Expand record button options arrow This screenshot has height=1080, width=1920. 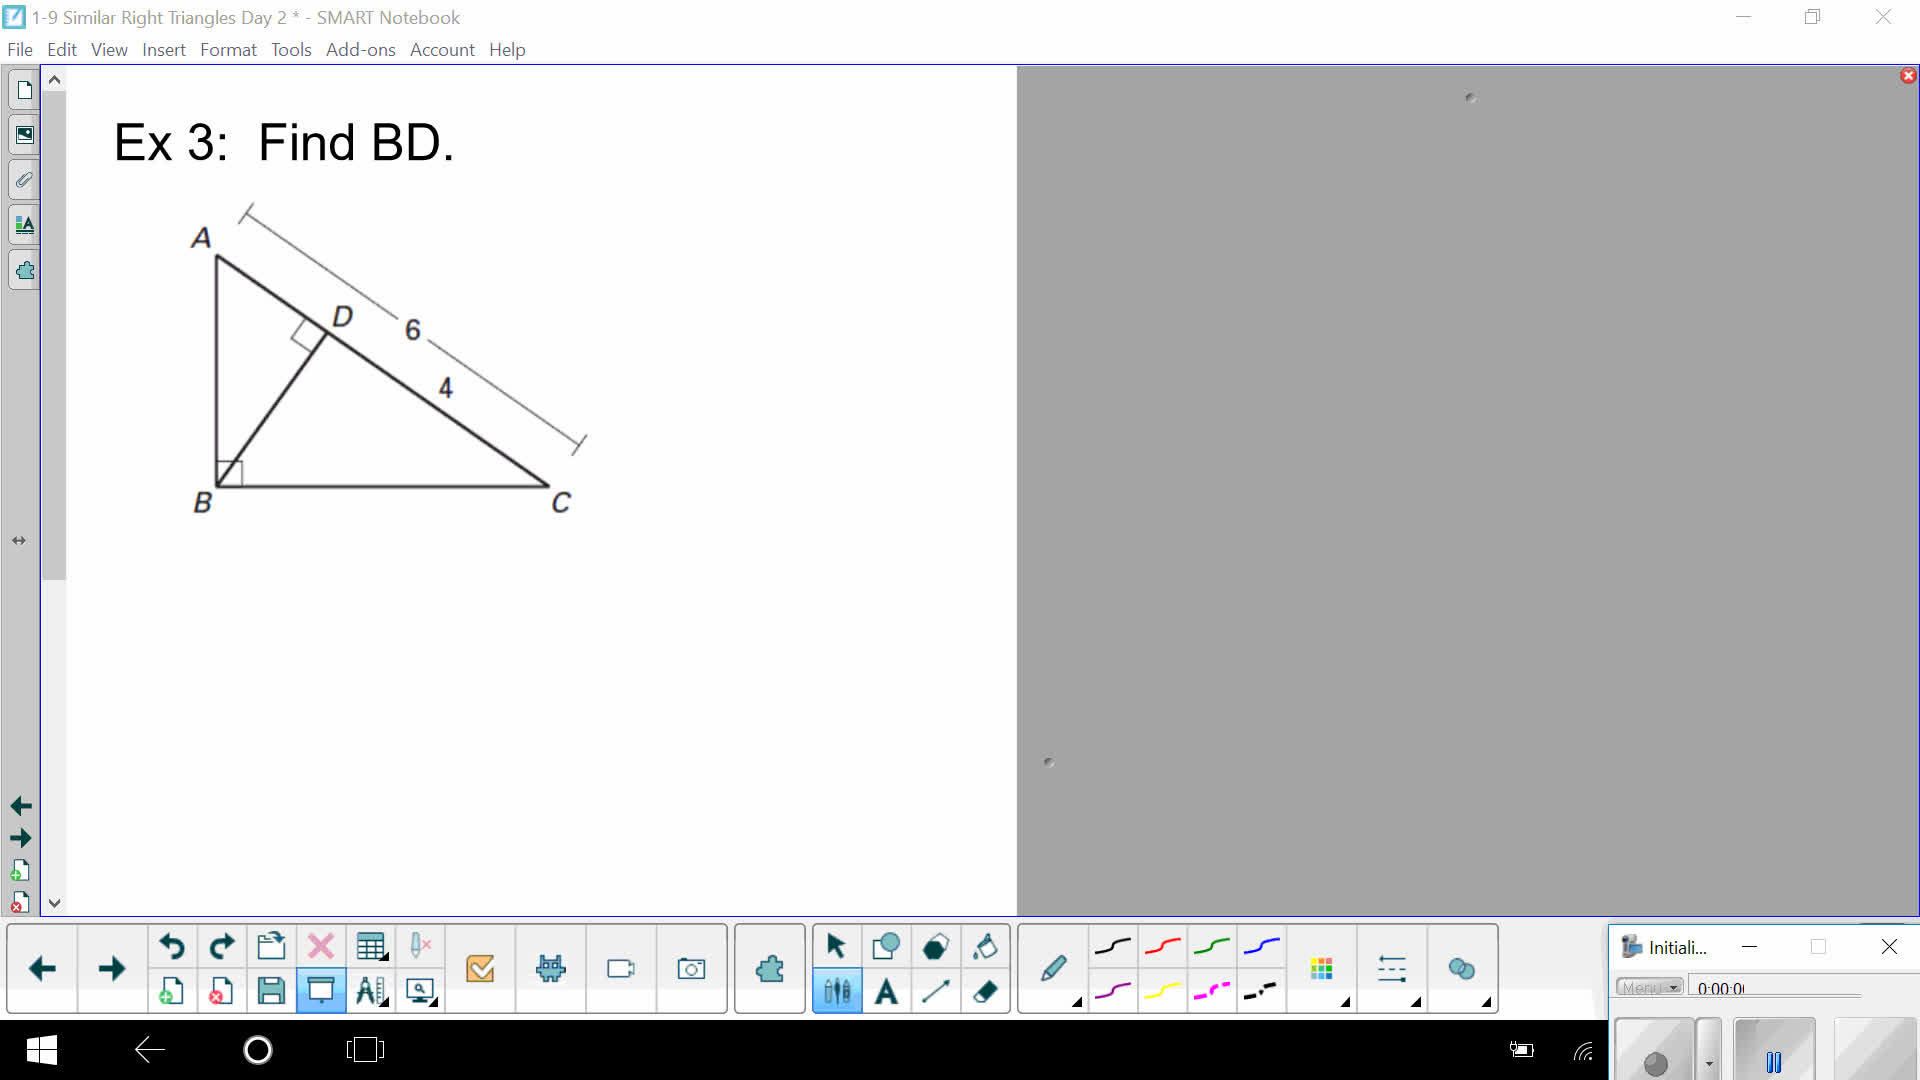coord(1709,1050)
